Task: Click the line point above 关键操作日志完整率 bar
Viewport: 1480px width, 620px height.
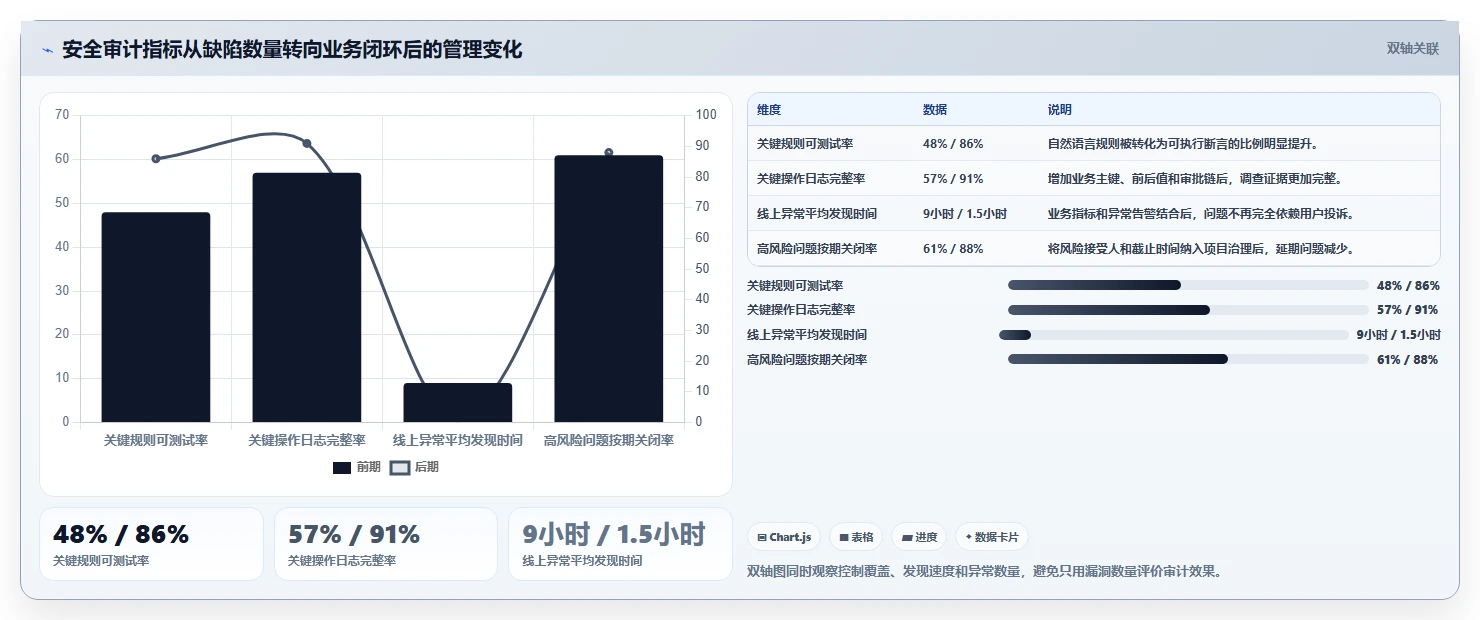Action: (x=307, y=143)
